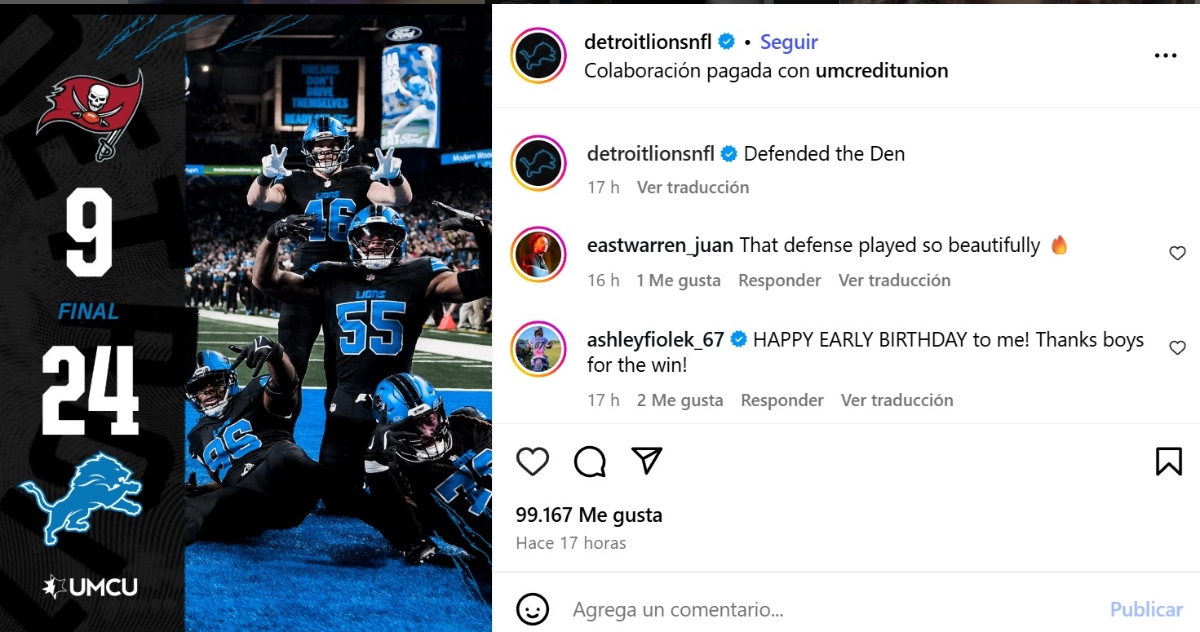Open eastwarren_juan's avatar
The height and width of the screenshot is (632, 1200).
538,254
